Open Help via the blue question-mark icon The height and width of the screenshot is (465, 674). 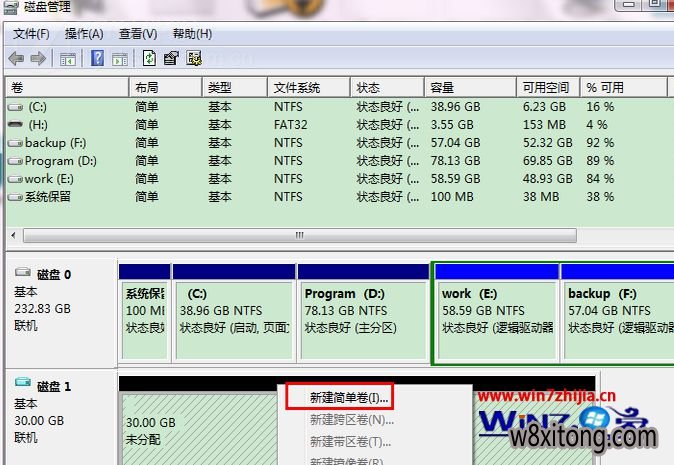point(97,58)
